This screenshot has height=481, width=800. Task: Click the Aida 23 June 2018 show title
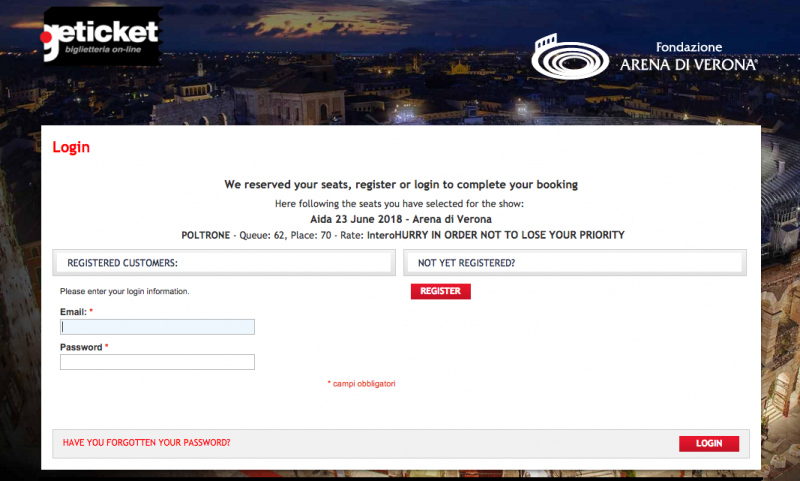click(x=401, y=219)
